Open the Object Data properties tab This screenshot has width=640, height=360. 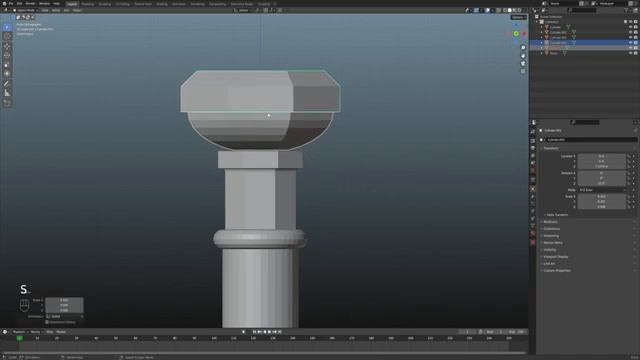tap(533, 226)
